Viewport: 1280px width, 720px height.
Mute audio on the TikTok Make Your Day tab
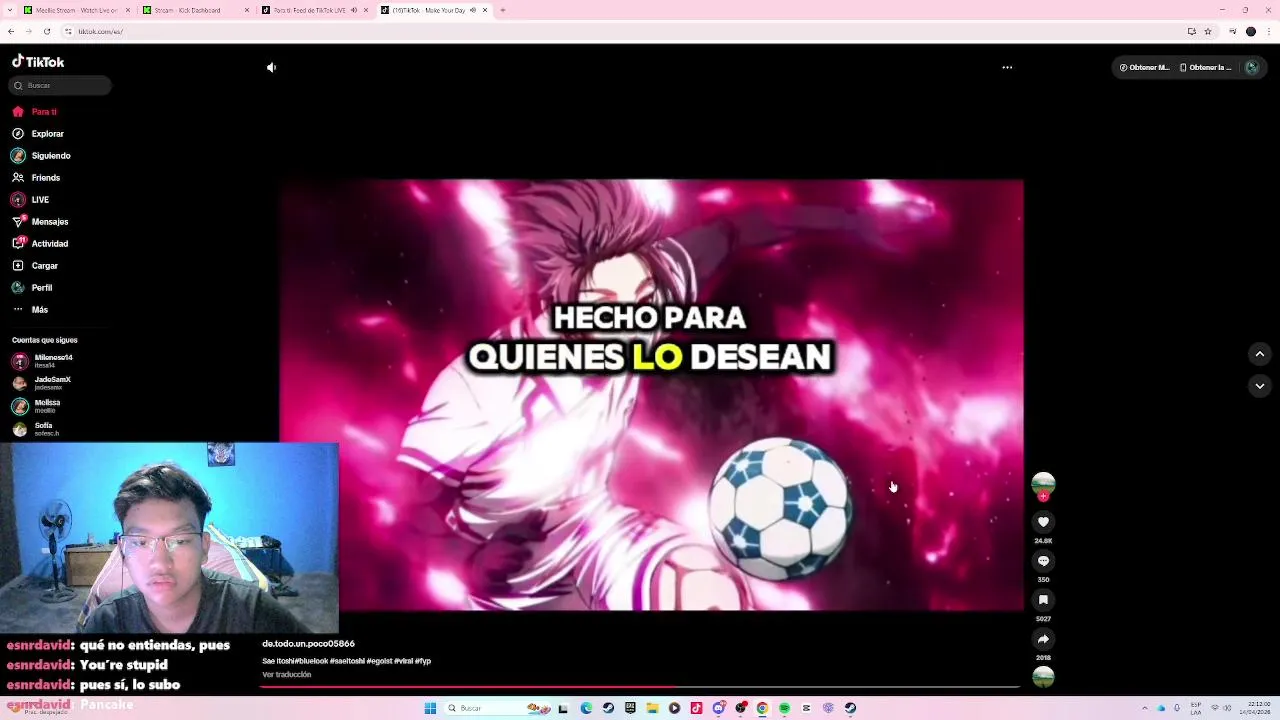[x=473, y=10]
